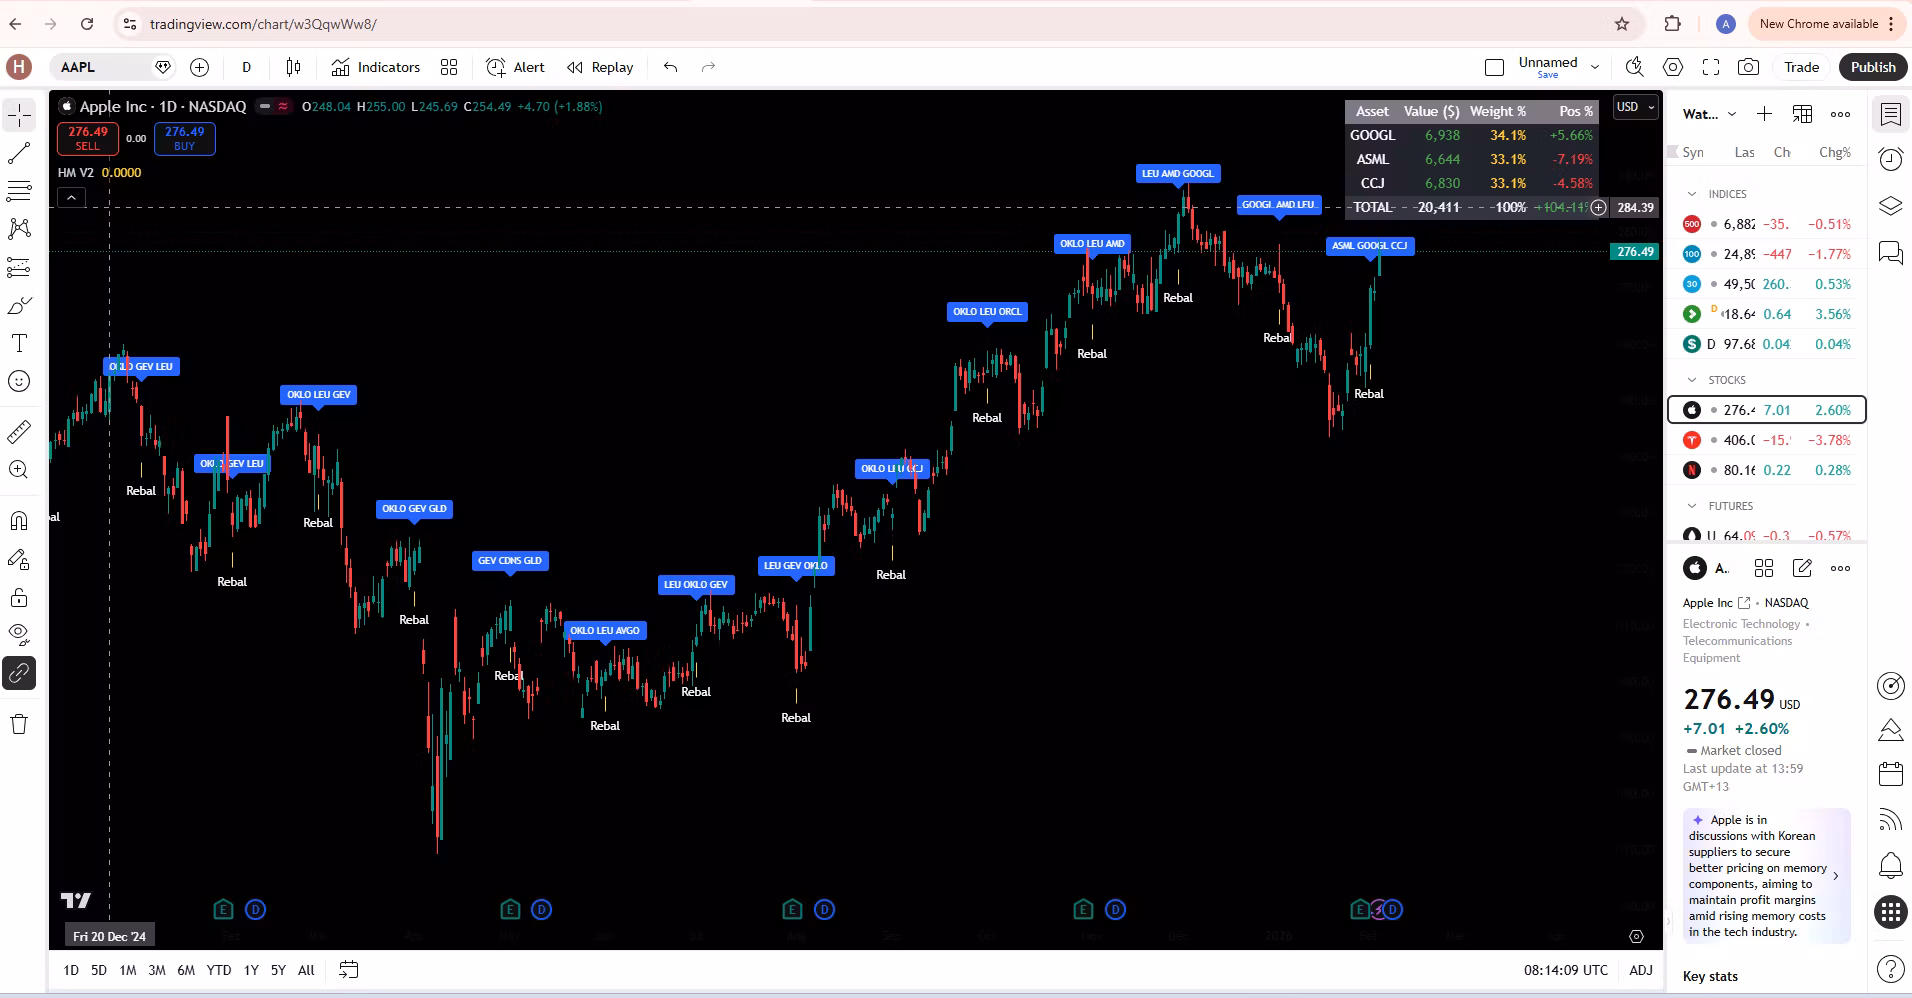The width and height of the screenshot is (1912, 998).
Task: Collapse the indicator legend arrow
Action: coord(71,198)
